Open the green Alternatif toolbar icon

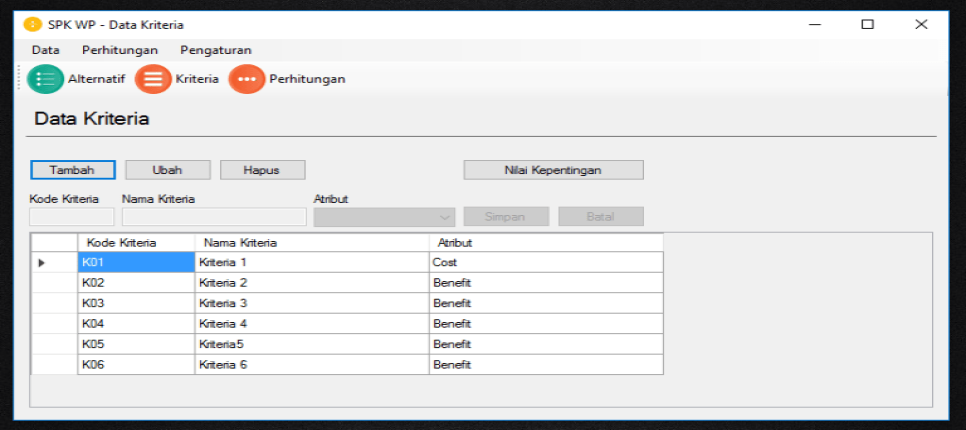pyautogui.click(x=46, y=79)
